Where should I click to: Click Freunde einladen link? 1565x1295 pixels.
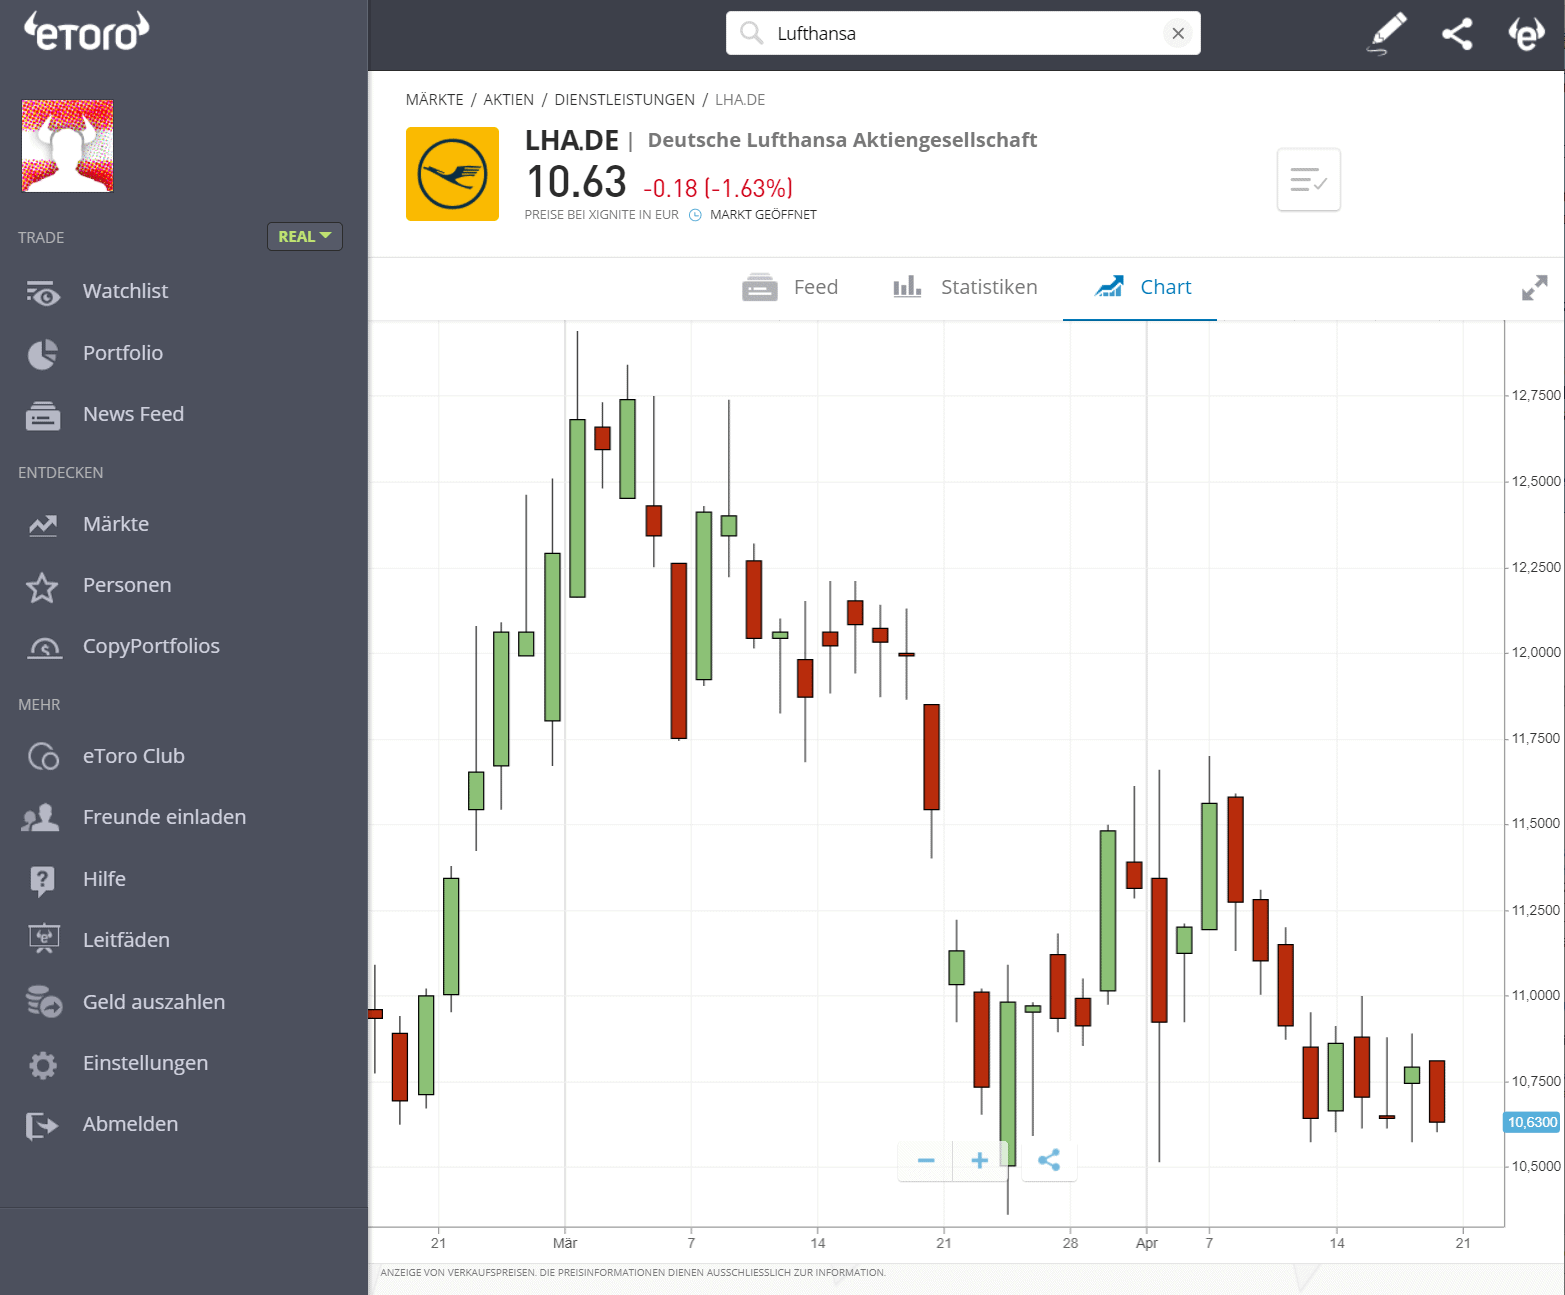[x=164, y=817]
